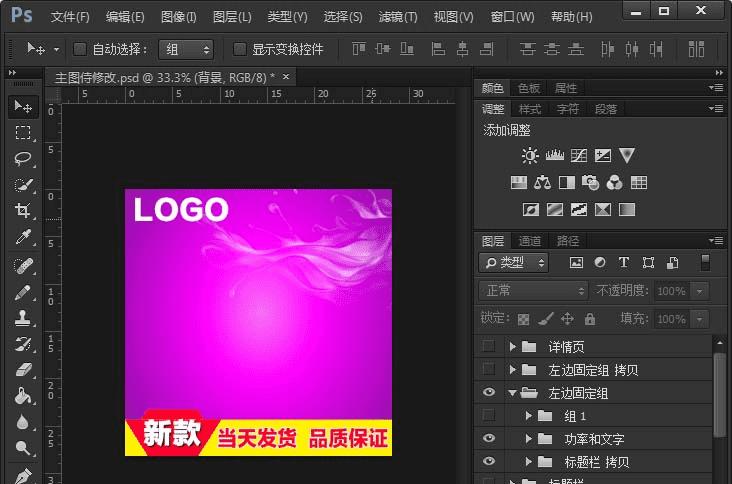Click the opacity 100% input field
The width and height of the screenshot is (732, 484).
click(x=672, y=291)
